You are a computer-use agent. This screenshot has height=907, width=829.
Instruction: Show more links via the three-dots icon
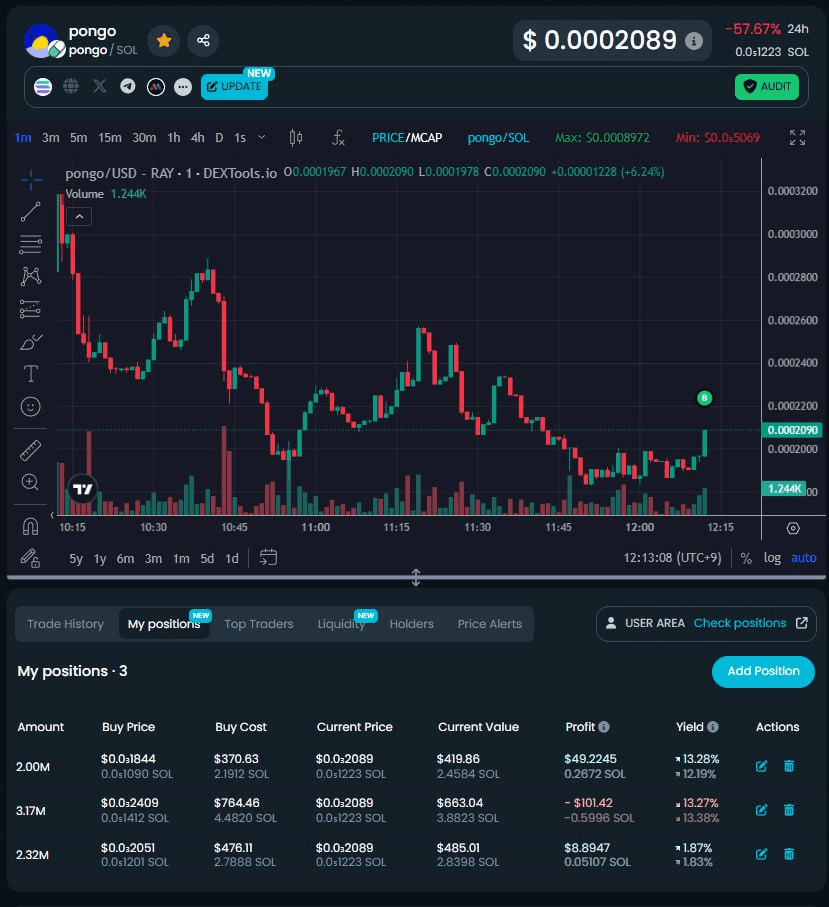pos(183,87)
